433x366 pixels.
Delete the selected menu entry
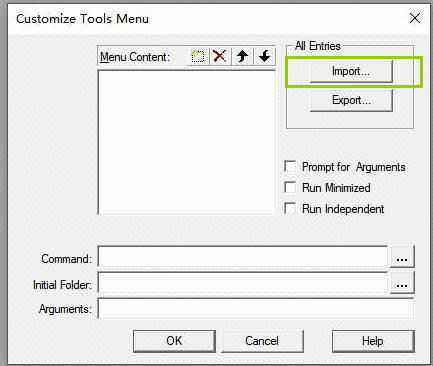click(x=220, y=56)
